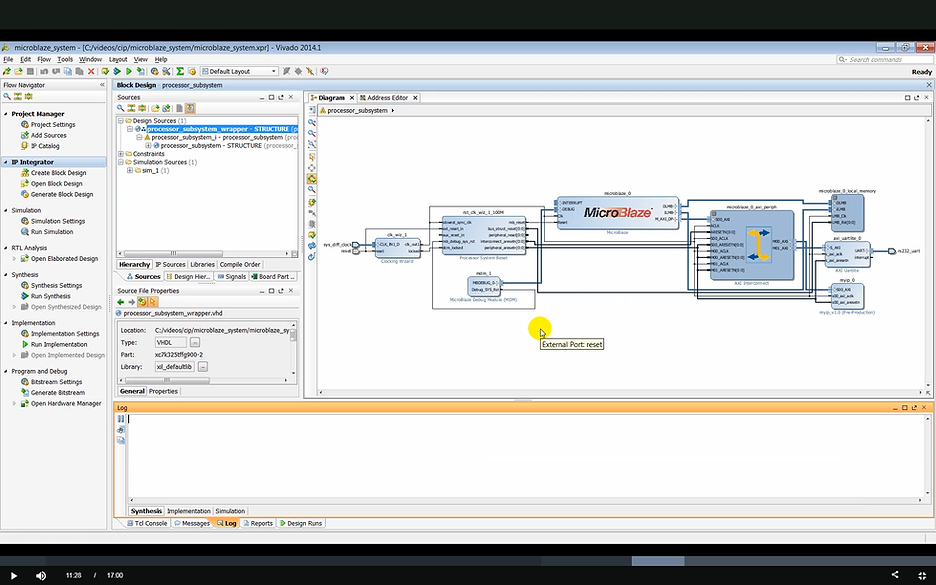Click the back arrow in Source File Properties
The height and width of the screenshot is (585, 936).
click(121, 301)
